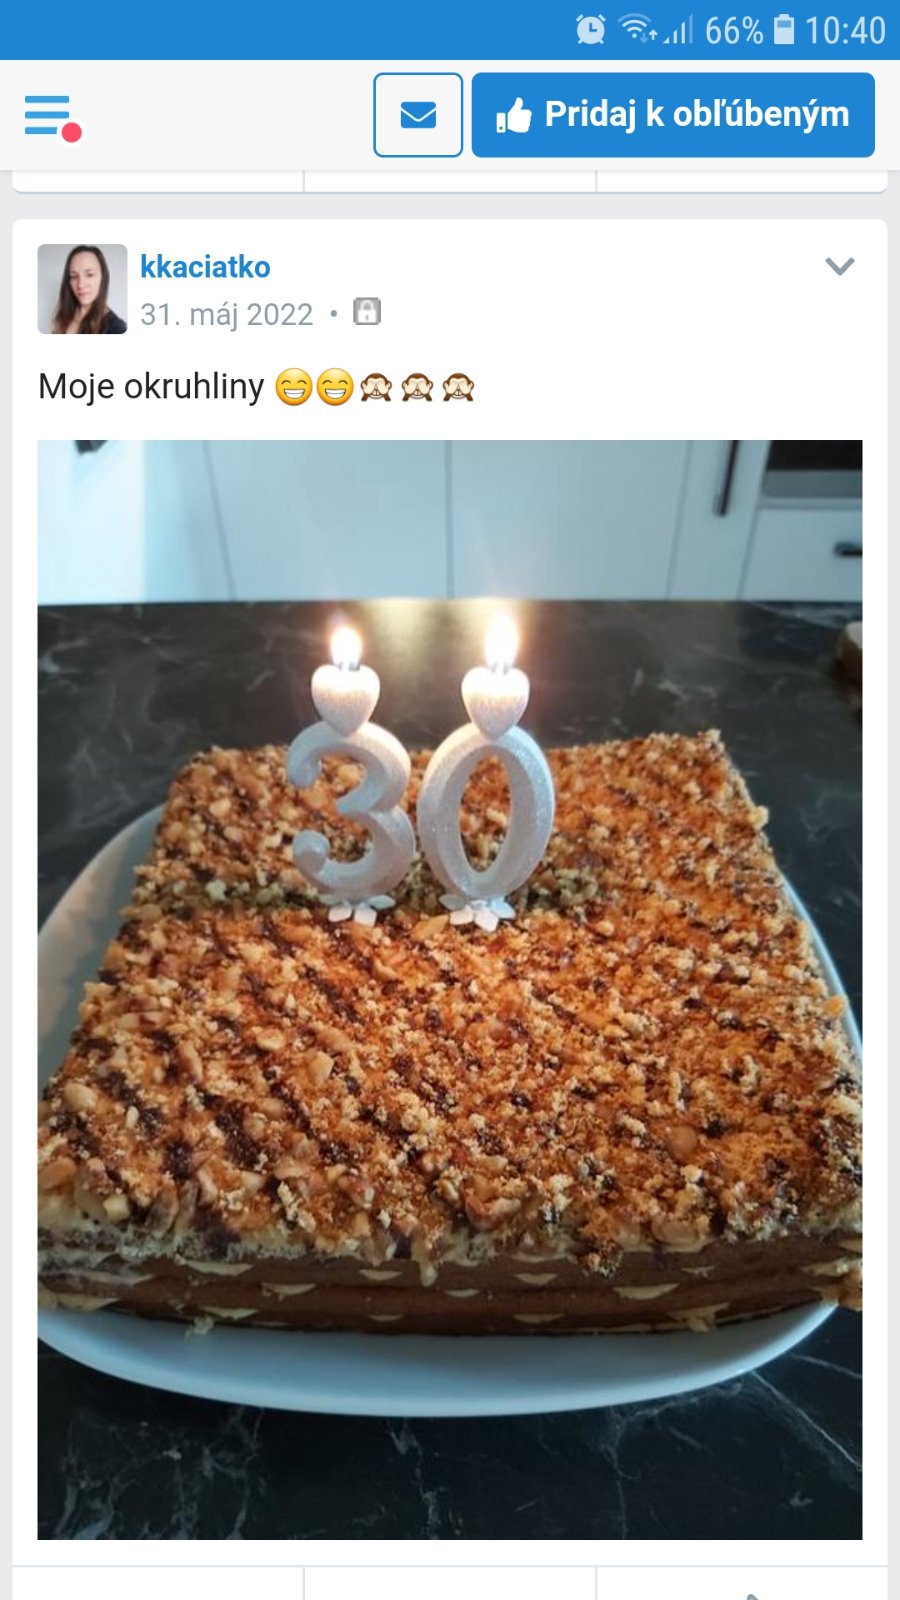Tap the 10:40 clock in status bar
900x1600 pixels.
[x=845, y=31]
